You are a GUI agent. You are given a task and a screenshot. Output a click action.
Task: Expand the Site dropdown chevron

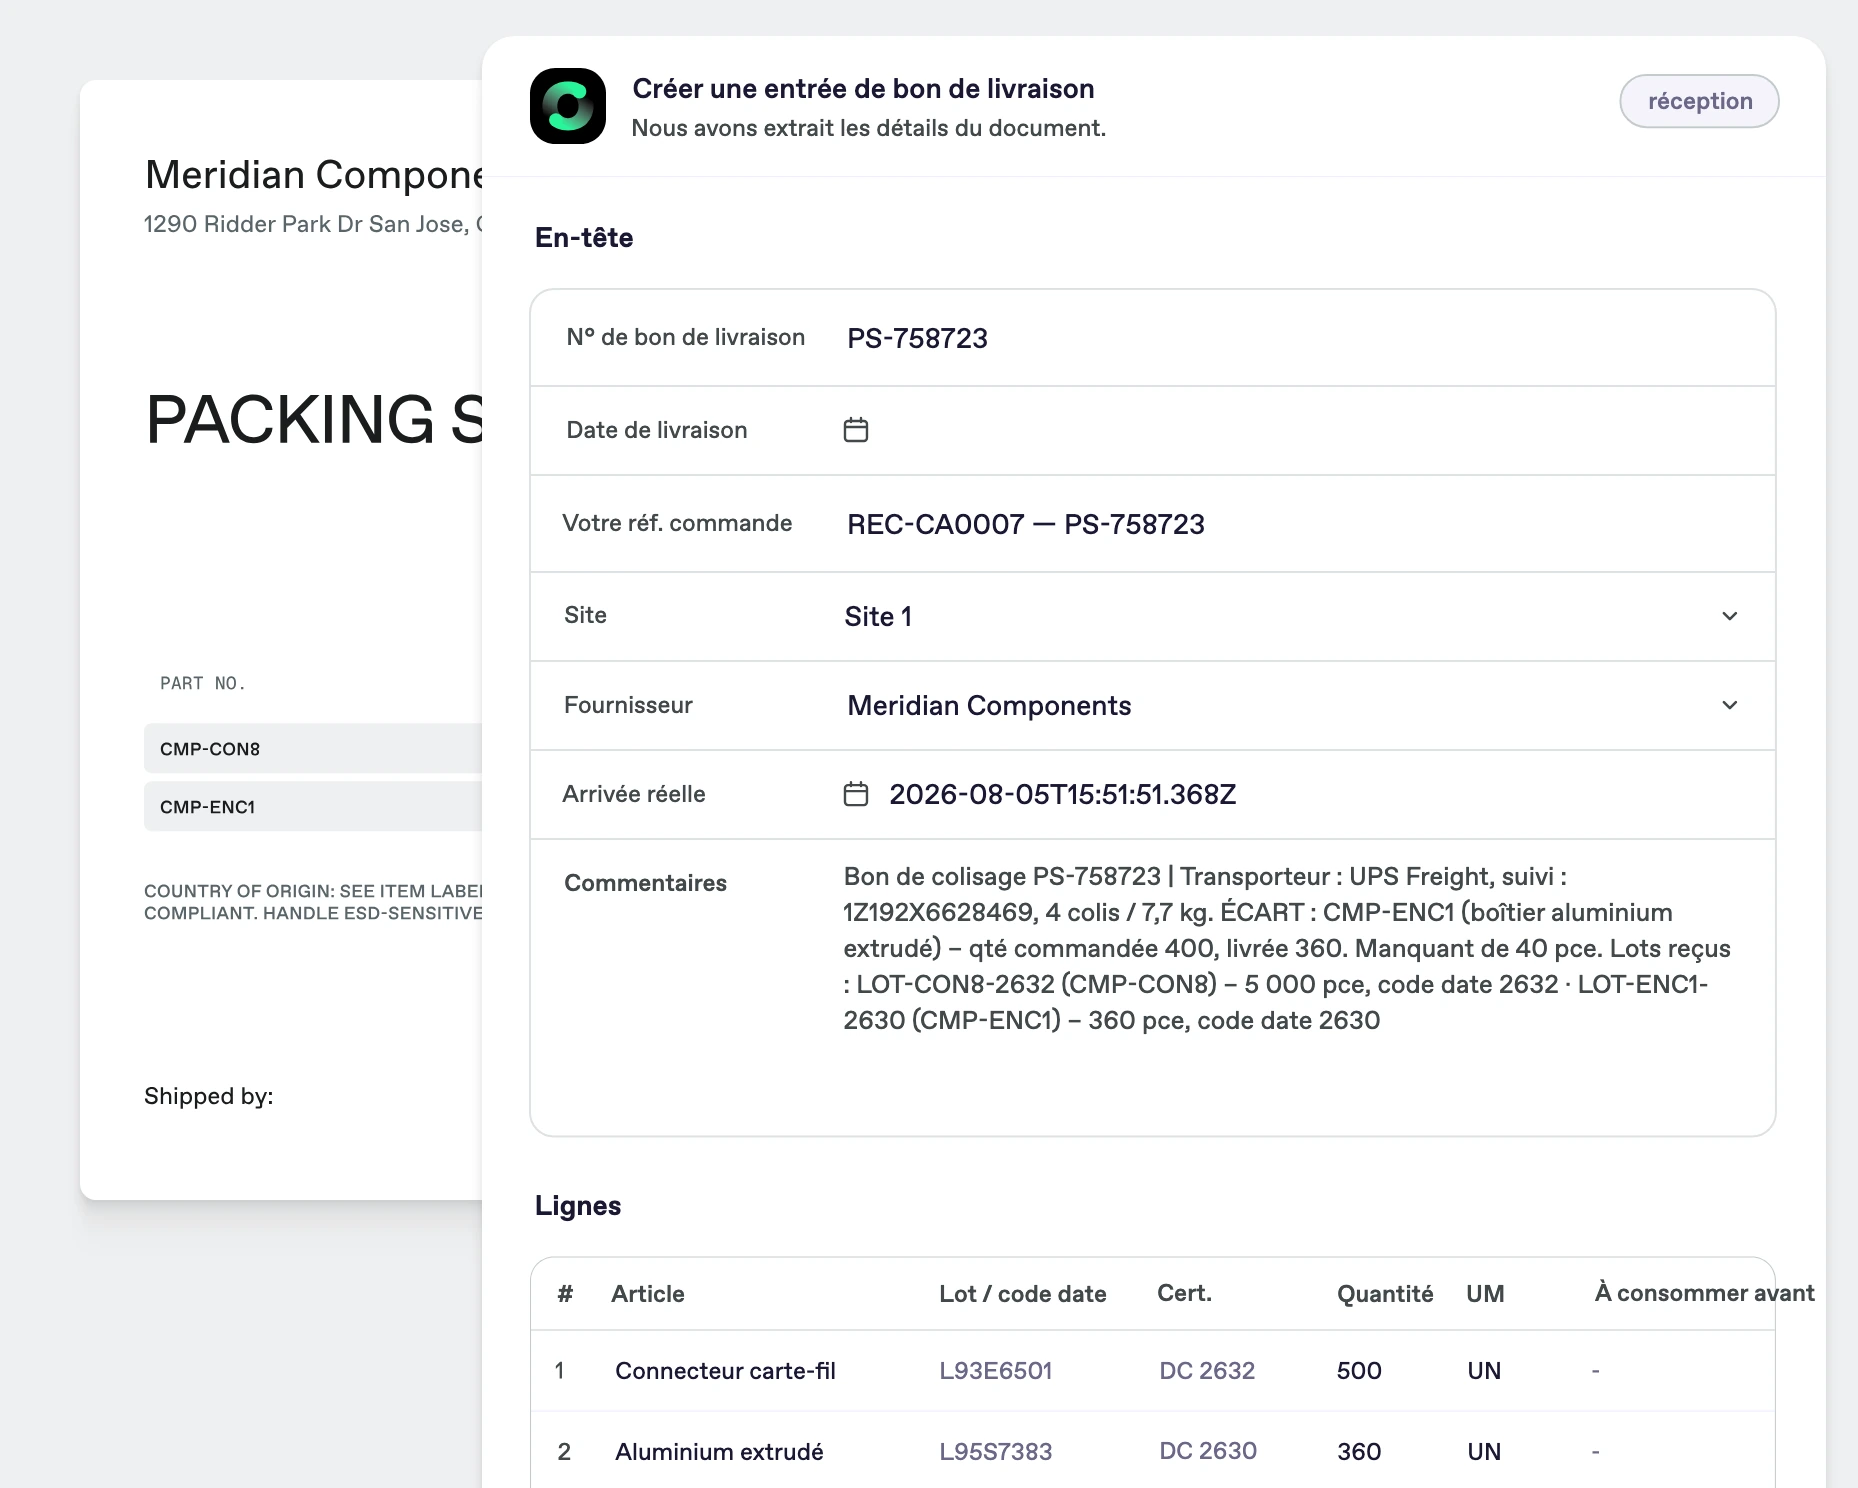[x=1730, y=616]
